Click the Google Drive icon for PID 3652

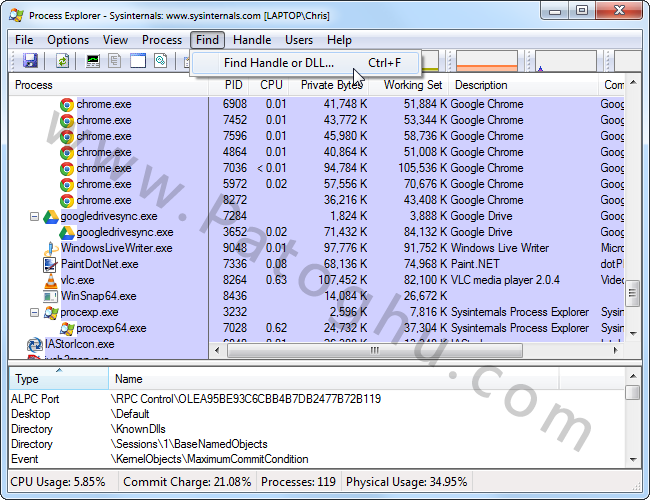coord(67,233)
